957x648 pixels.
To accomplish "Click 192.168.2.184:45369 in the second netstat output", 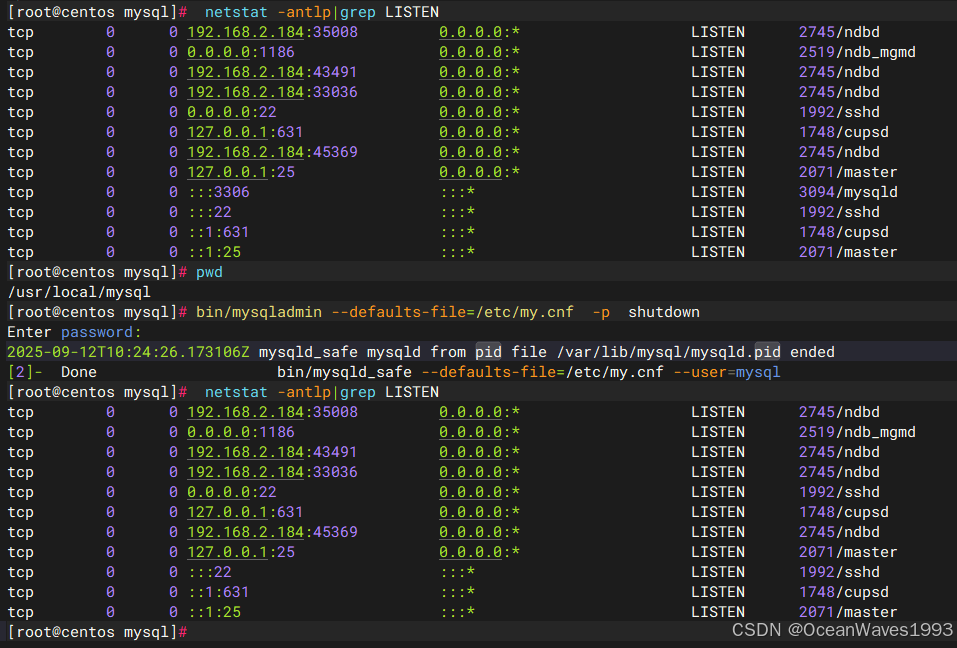I will coord(272,532).
